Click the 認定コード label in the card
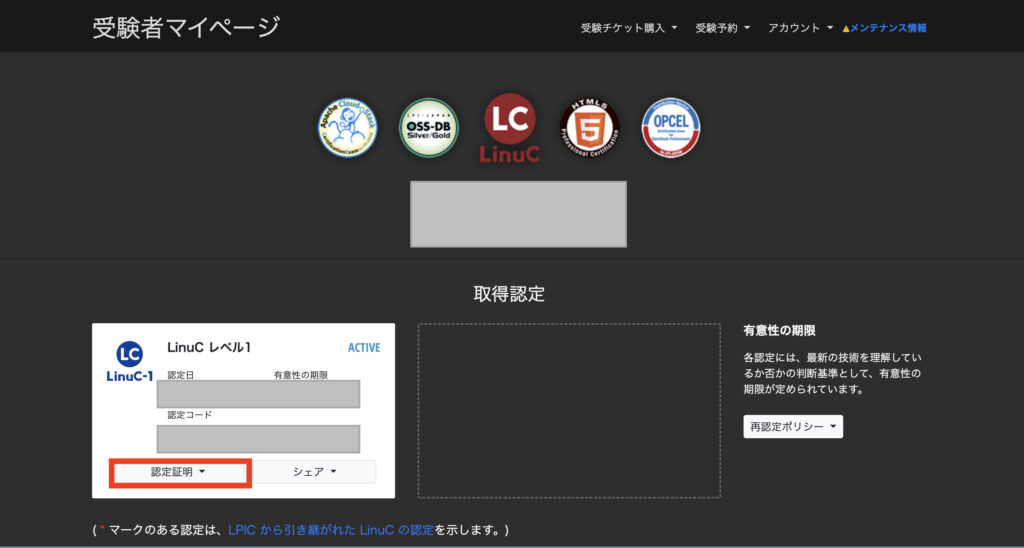Viewport: 1024px width, 548px height. click(x=190, y=415)
